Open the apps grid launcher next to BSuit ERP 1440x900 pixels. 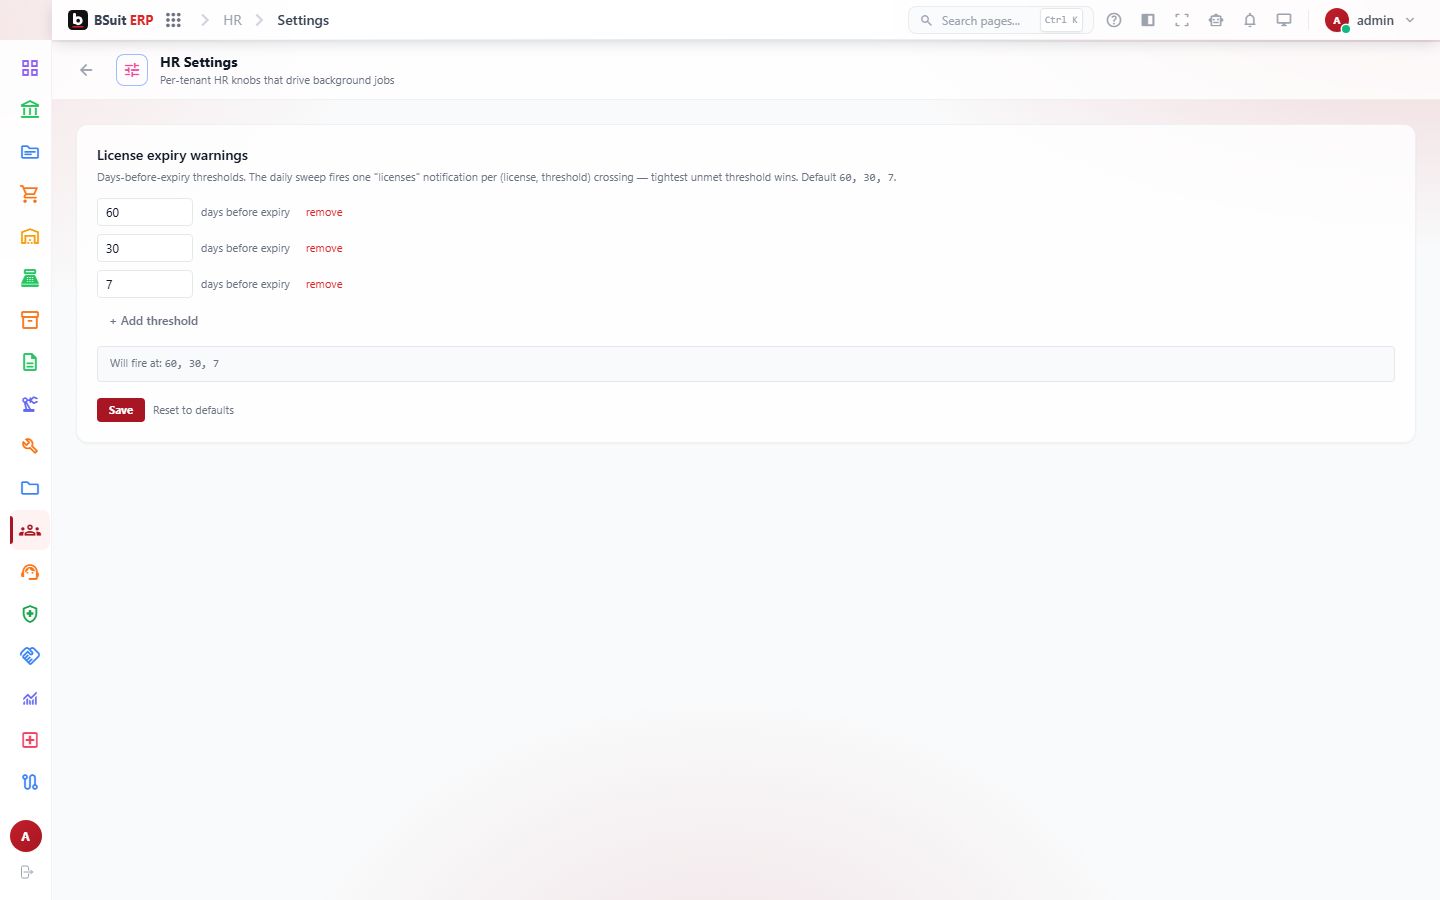pyautogui.click(x=173, y=20)
